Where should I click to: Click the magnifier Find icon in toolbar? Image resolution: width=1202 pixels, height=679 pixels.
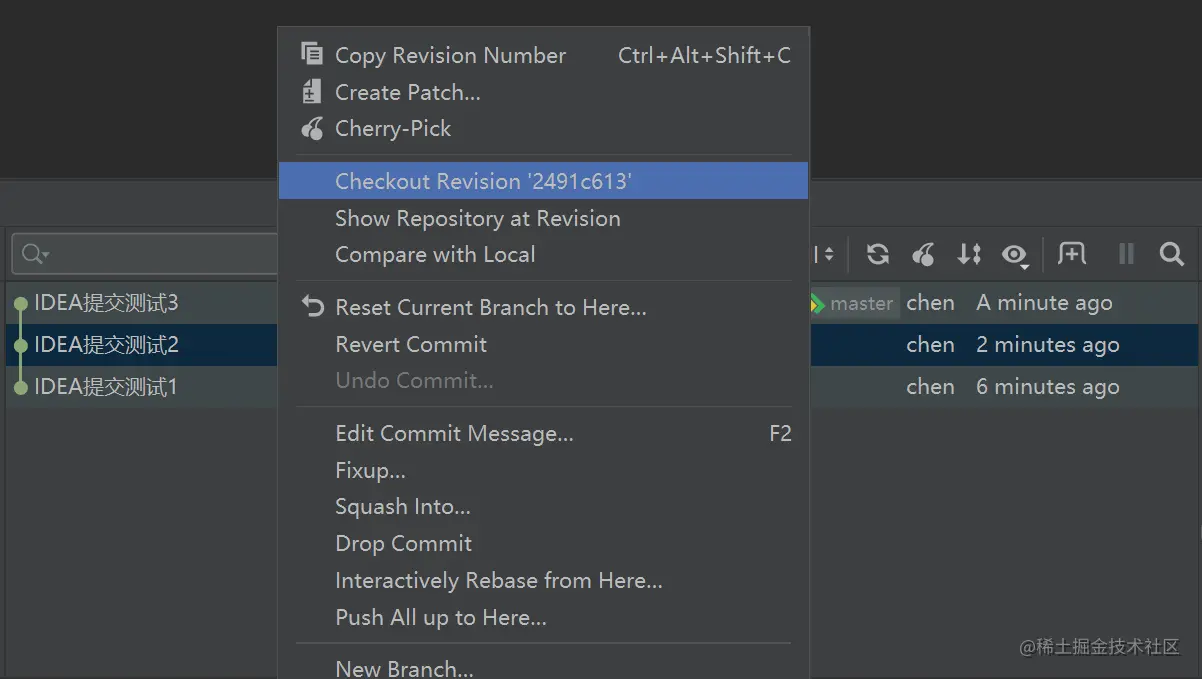click(x=1171, y=254)
